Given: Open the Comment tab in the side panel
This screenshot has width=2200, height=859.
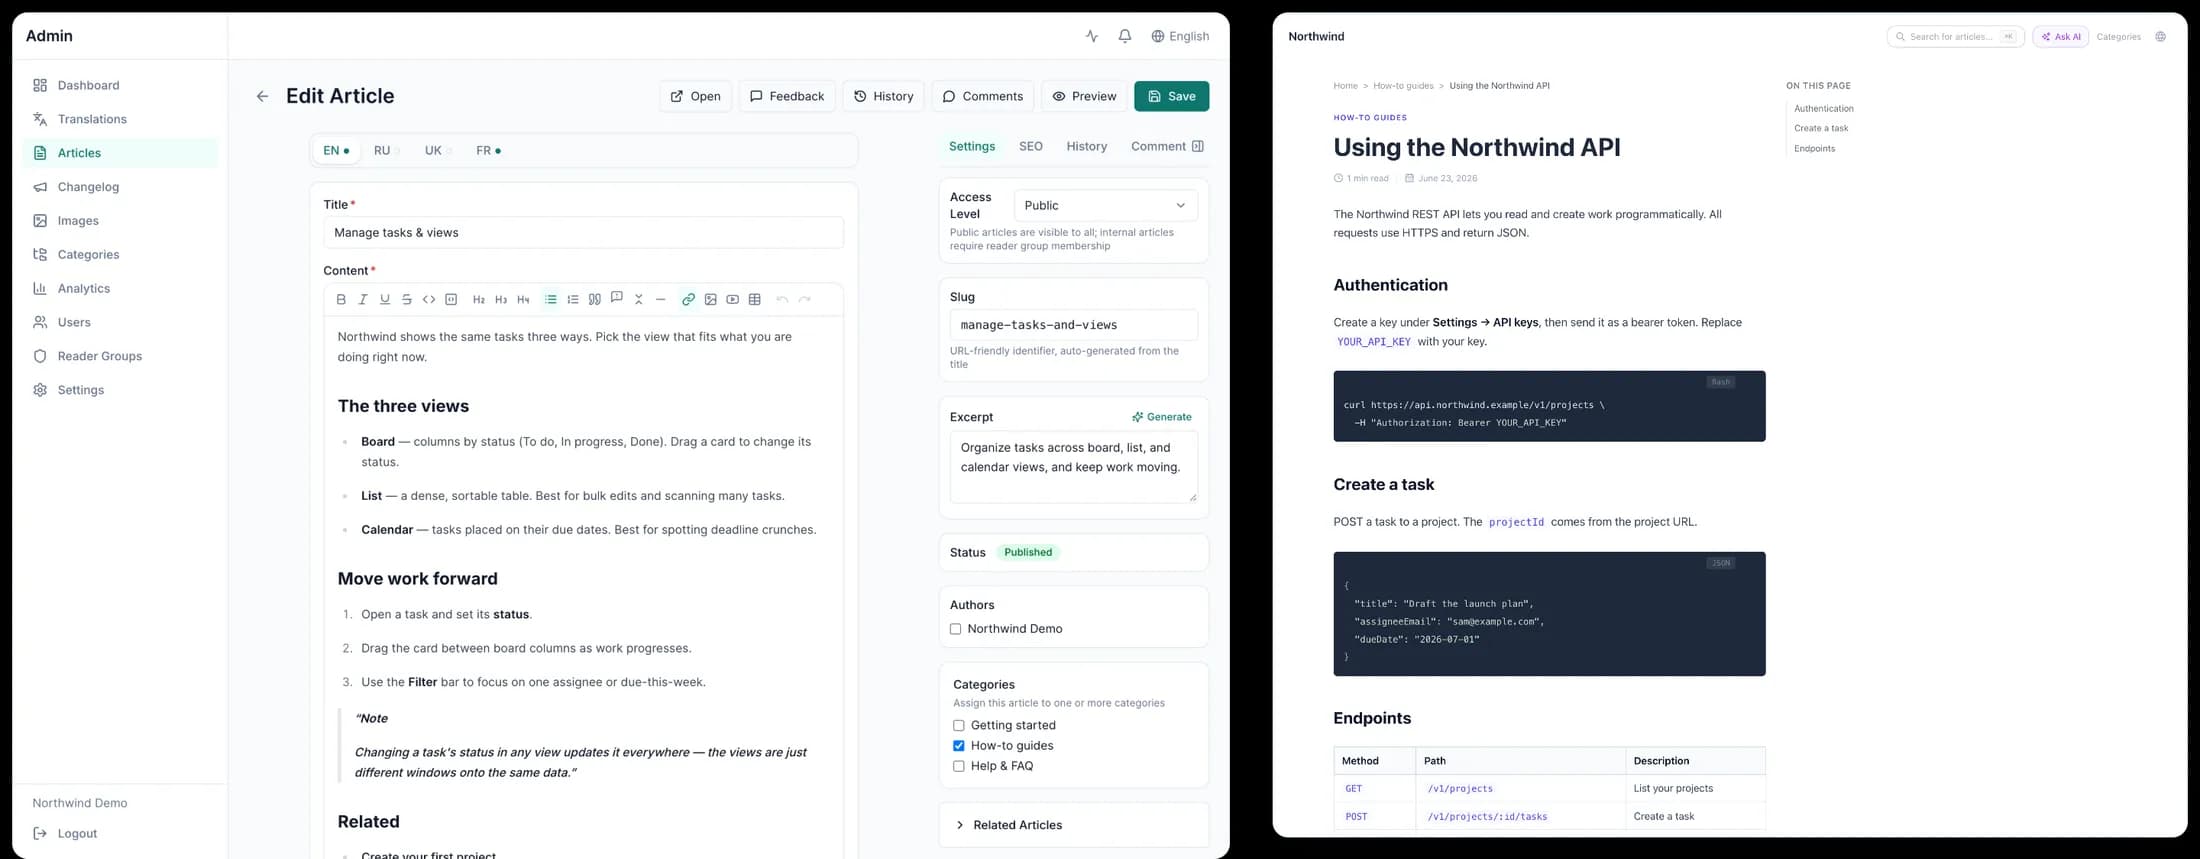Looking at the screenshot, I should coord(1158,146).
